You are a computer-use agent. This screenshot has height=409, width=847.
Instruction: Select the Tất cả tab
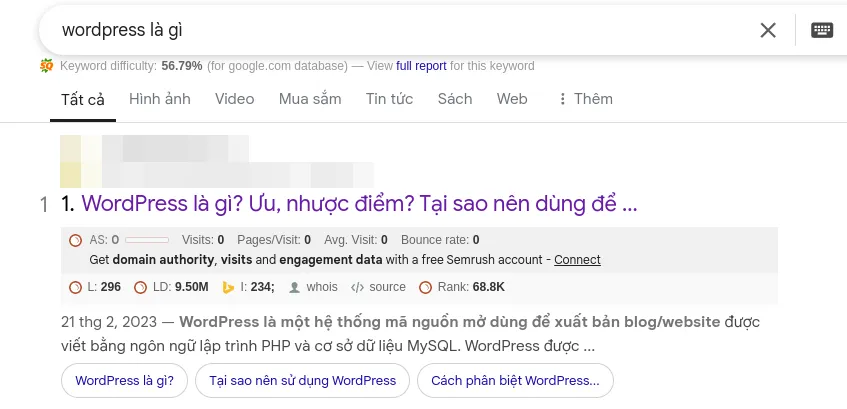pyautogui.click(x=83, y=99)
